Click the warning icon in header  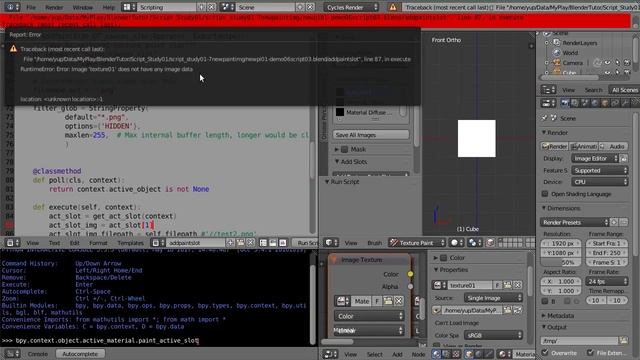coord(393,7)
